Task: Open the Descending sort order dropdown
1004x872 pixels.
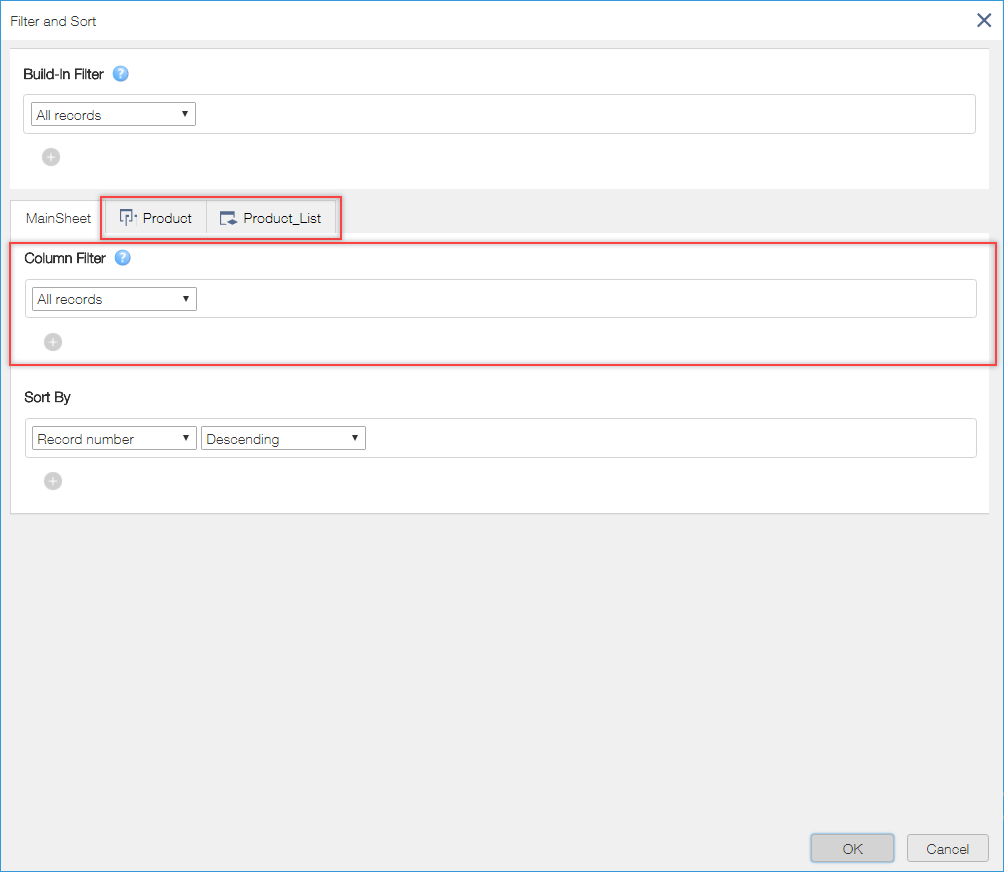Action: point(284,439)
